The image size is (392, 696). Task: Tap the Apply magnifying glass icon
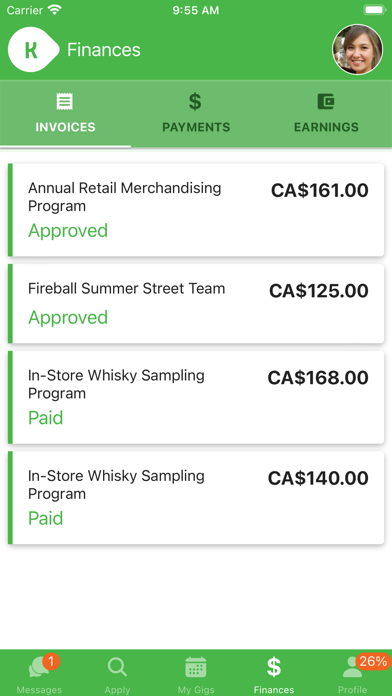[x=117, y=667]
